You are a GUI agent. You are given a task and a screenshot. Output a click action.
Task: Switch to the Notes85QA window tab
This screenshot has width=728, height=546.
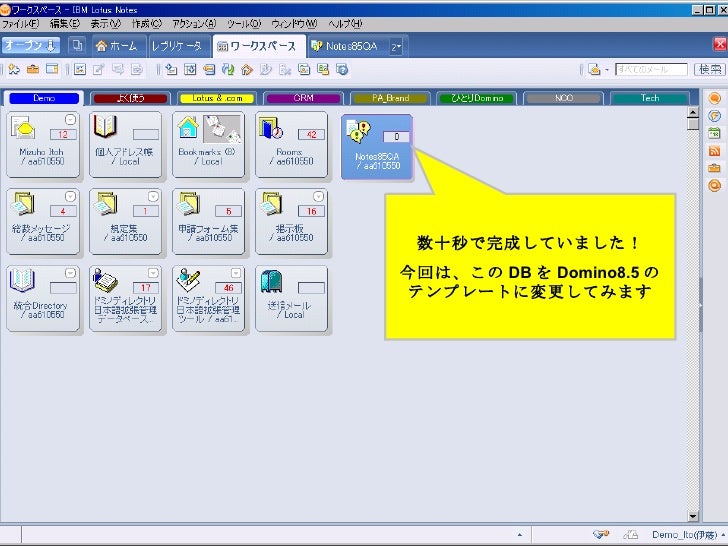346,46
